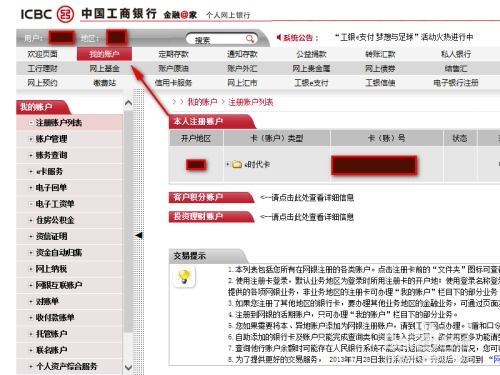Click the light bulb tip icon
This screenshot has width=500, height=375.
pyautogui.click(x=184, y=277)
